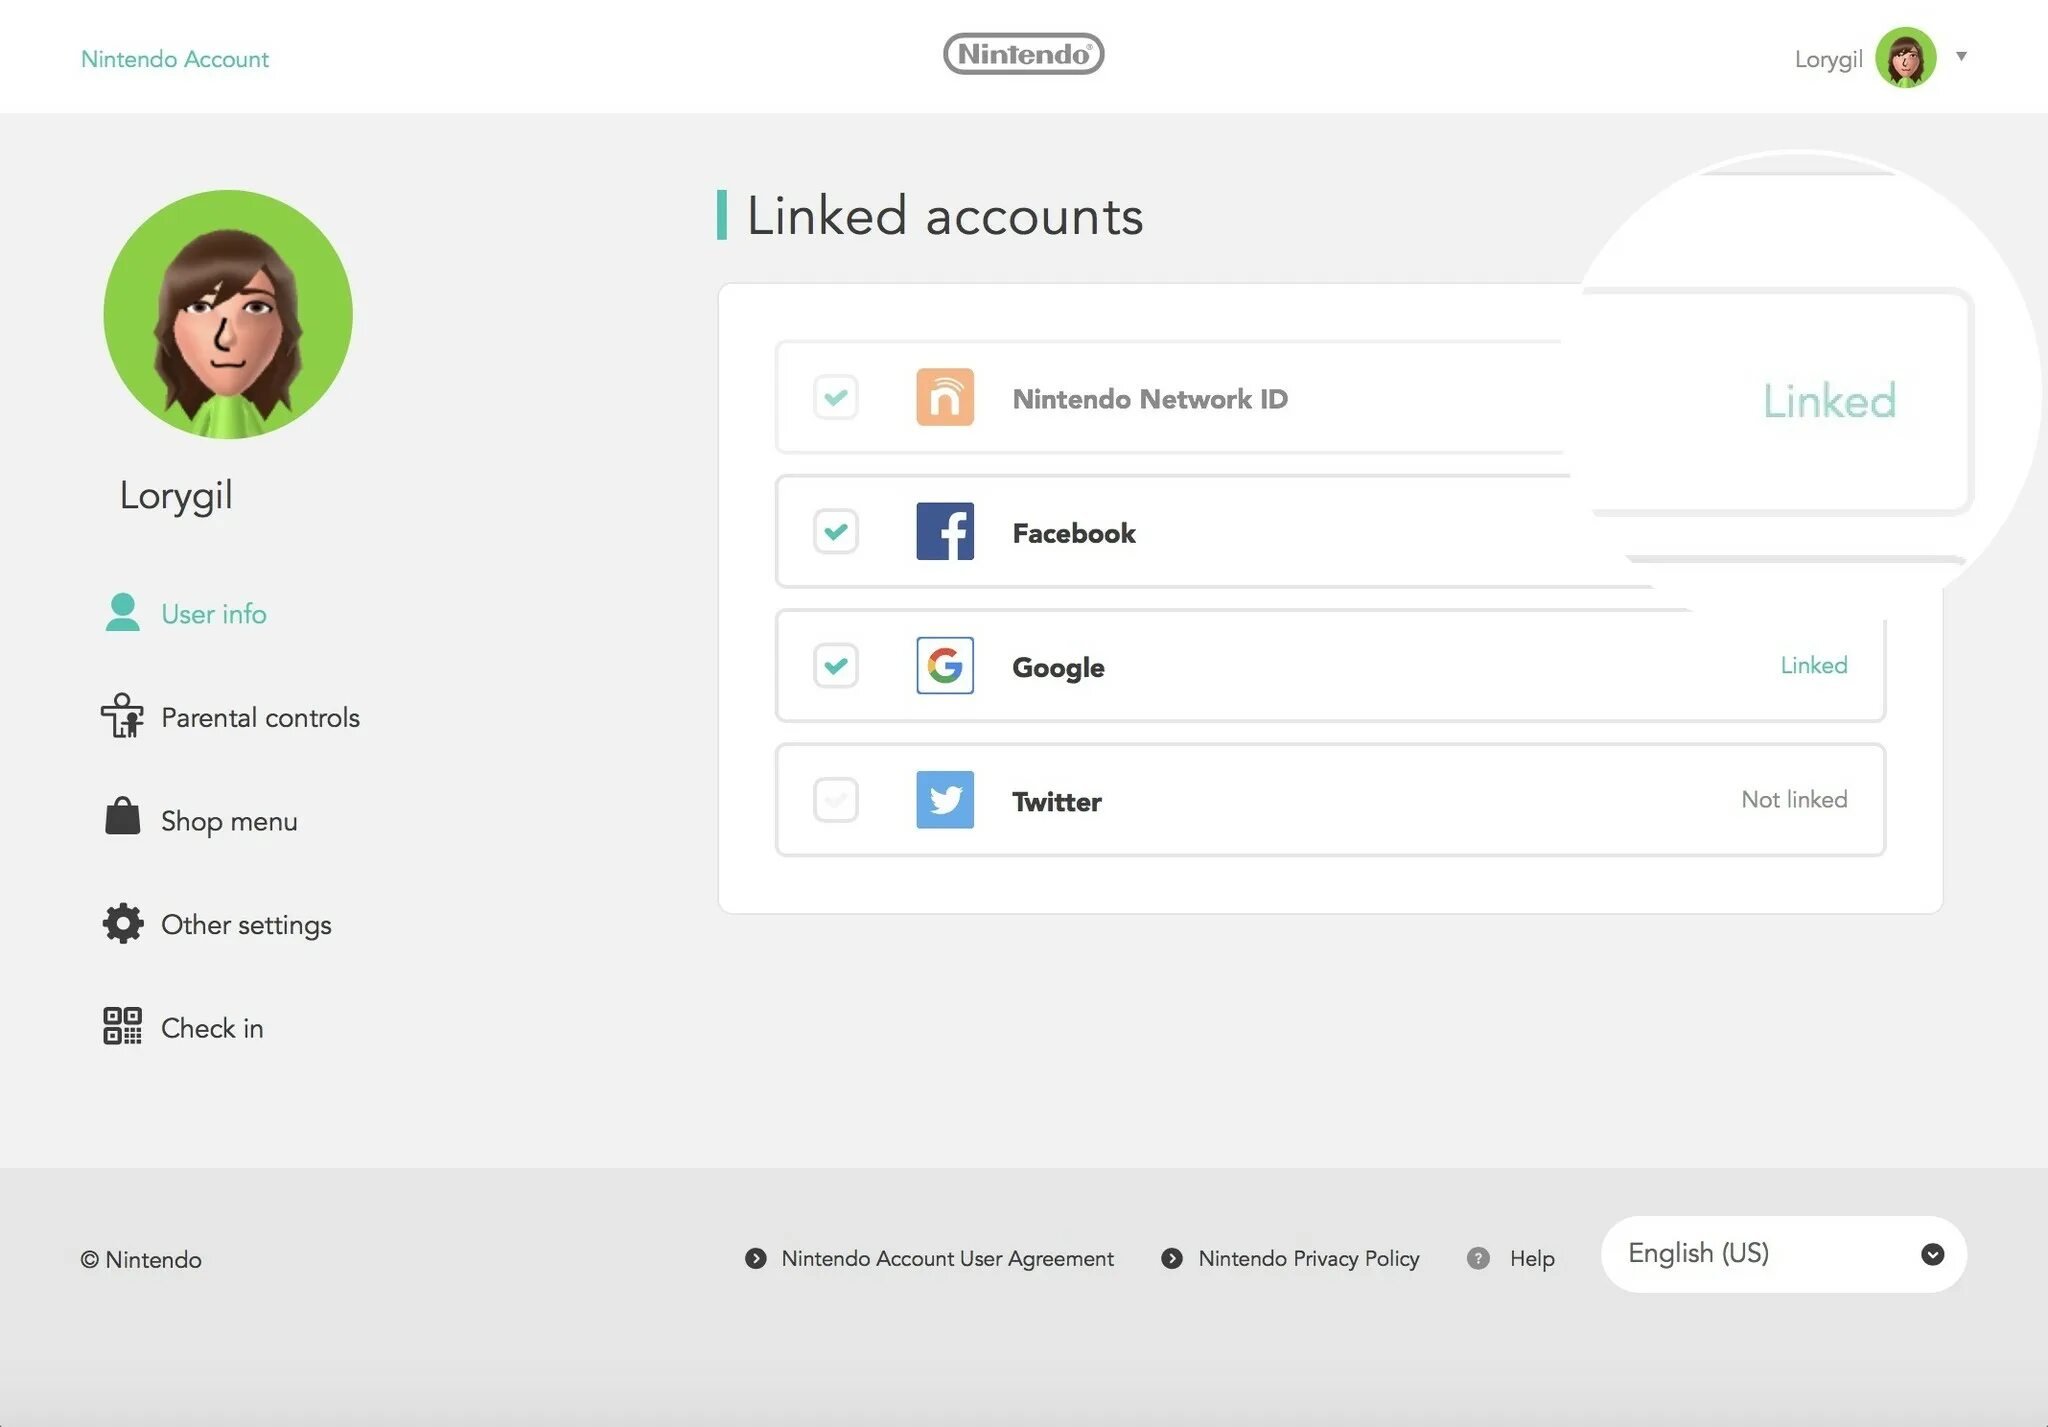Click the Help button

1531,1257
